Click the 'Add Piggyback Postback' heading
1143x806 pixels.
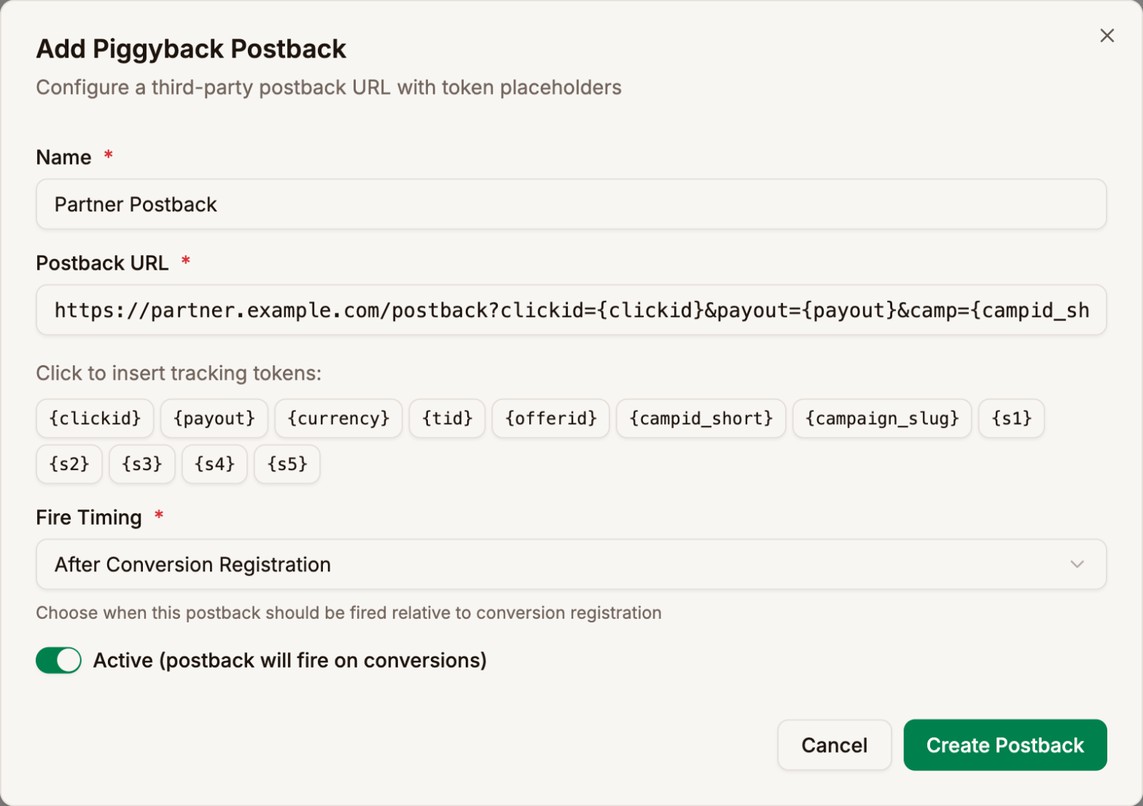pos(191,49)
